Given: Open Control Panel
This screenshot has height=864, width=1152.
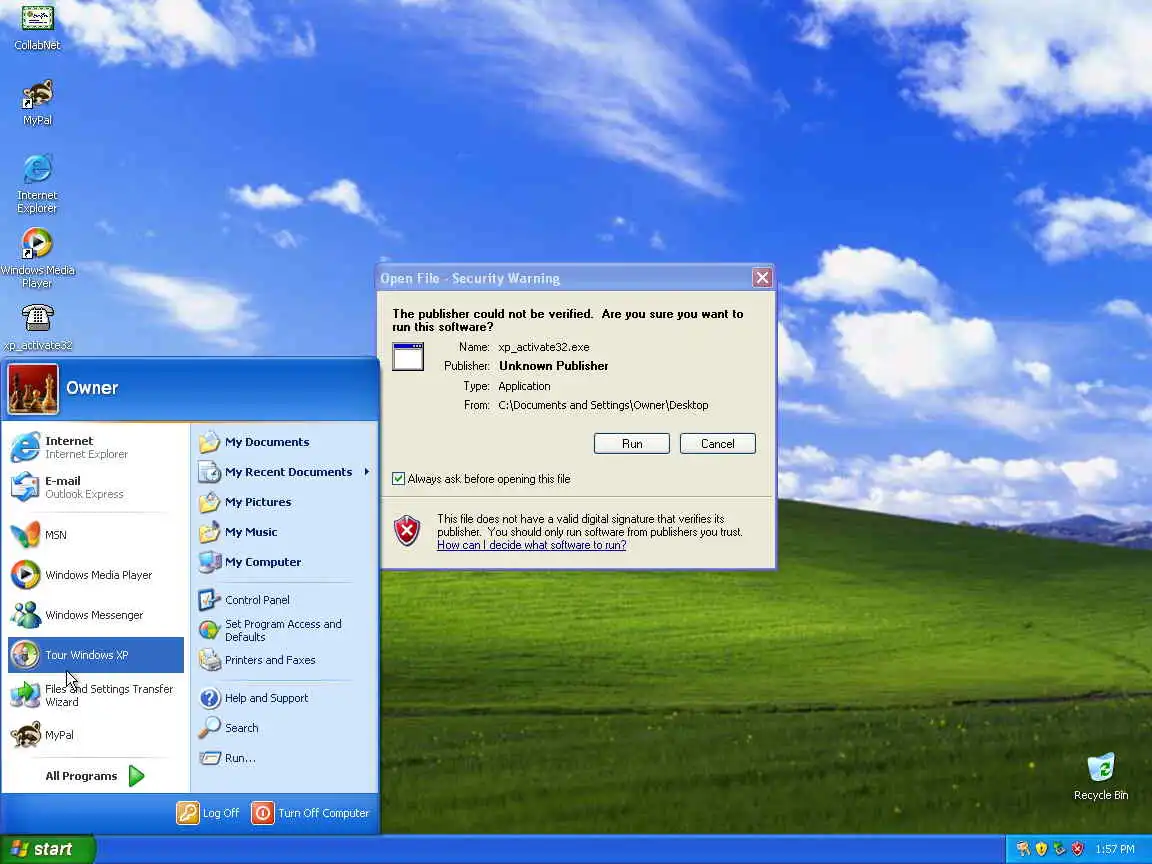Looking at the screenshot, I should click(284, 600).
